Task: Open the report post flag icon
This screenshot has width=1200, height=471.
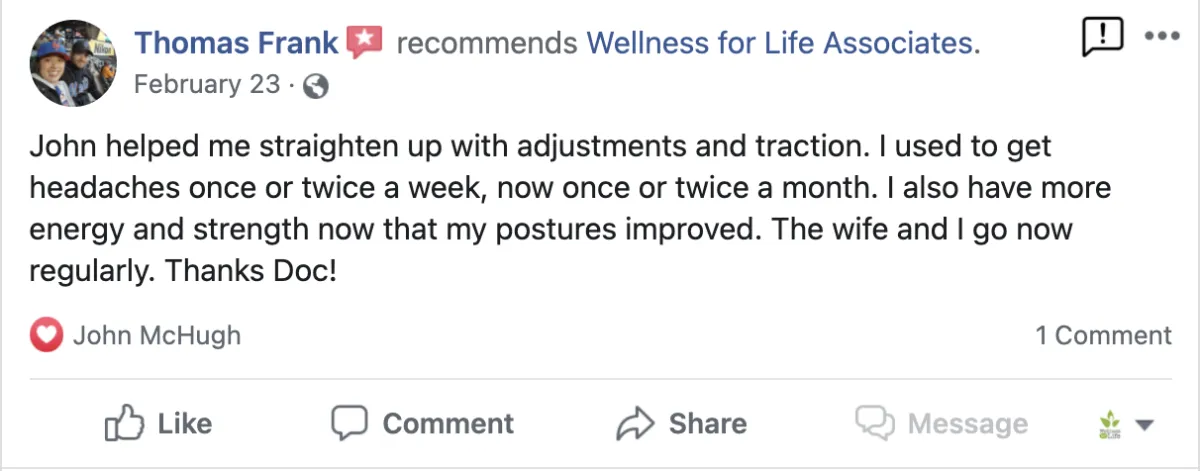Action: [x=1101, y=38]
